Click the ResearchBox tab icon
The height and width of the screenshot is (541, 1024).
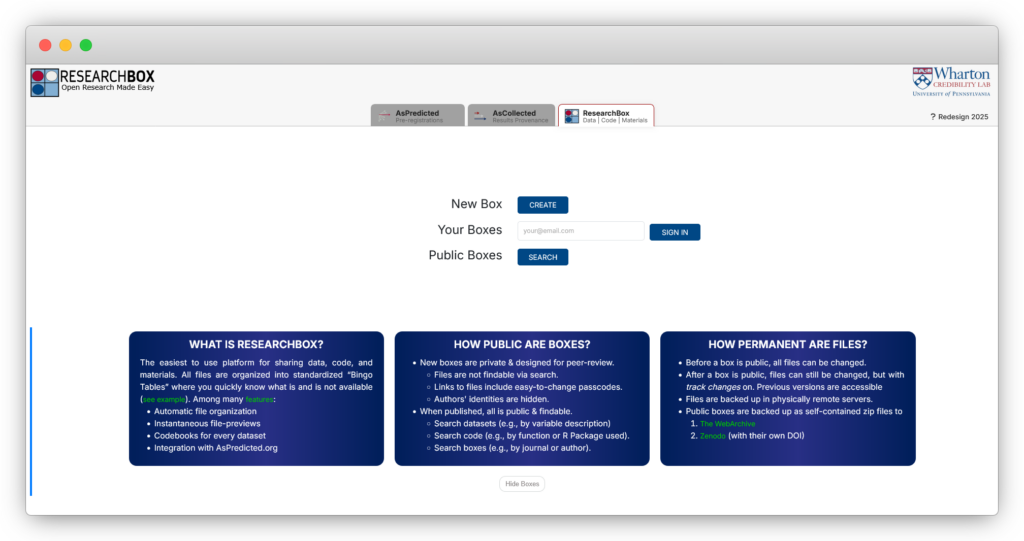click(x=571, y=116)
